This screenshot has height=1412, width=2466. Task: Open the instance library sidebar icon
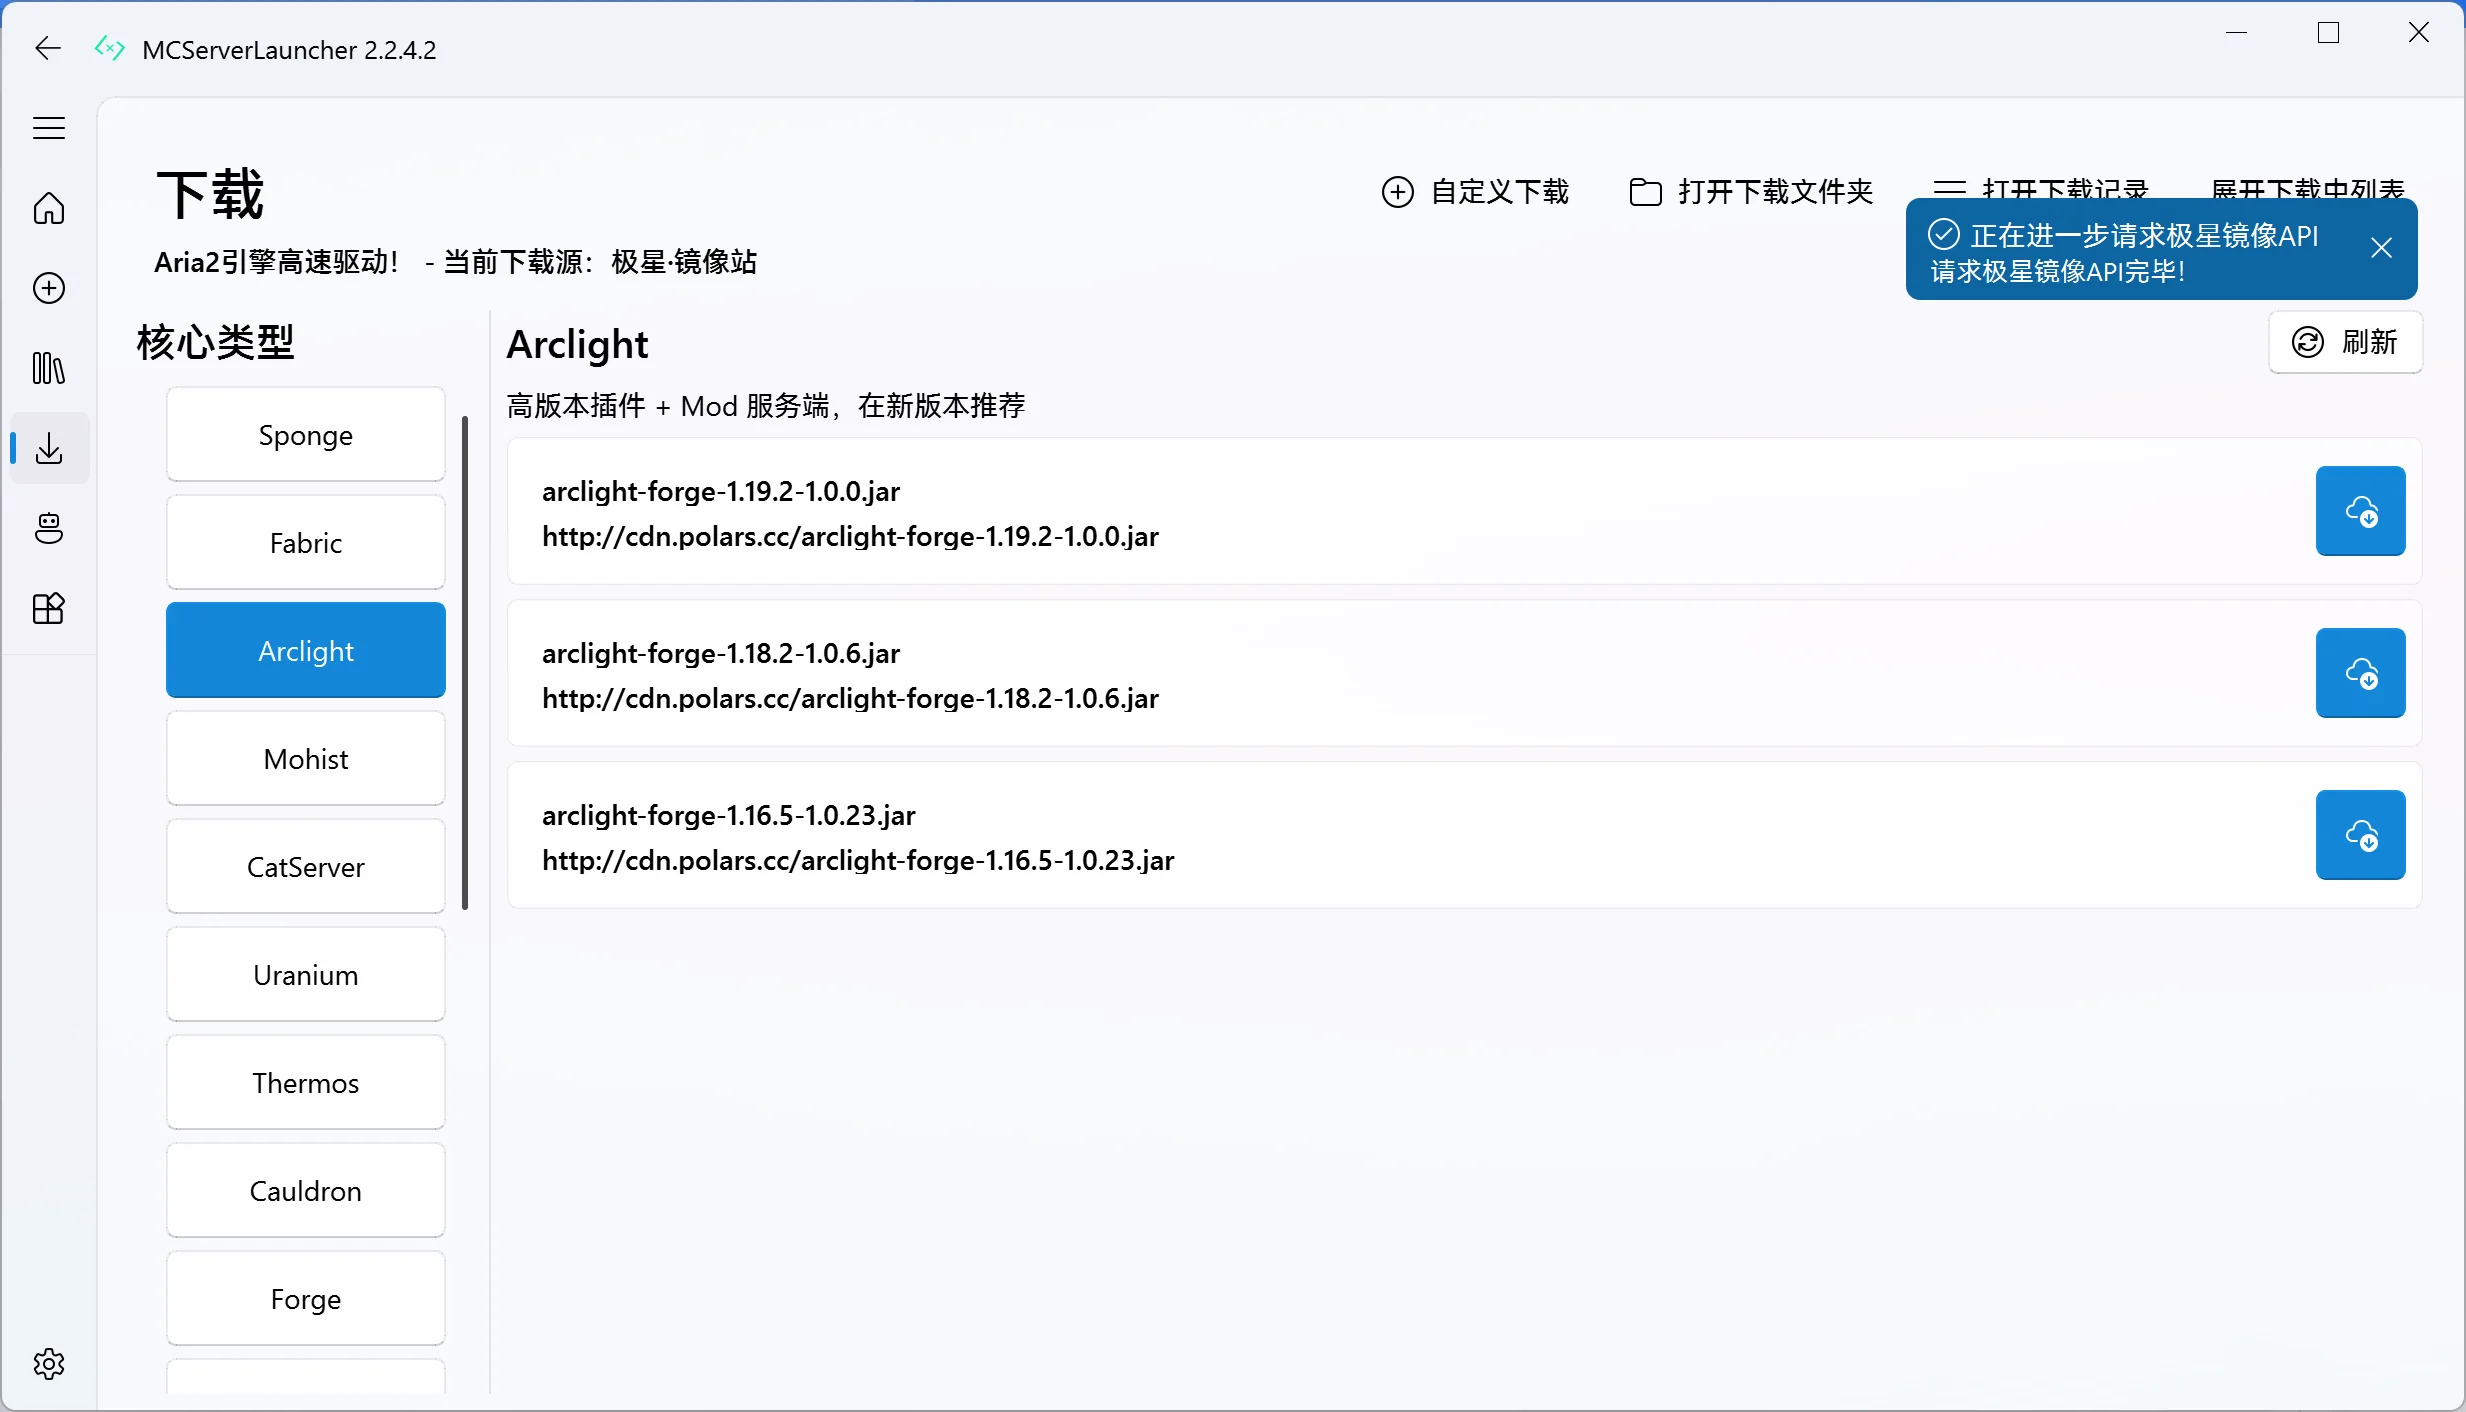coord(47,369)
